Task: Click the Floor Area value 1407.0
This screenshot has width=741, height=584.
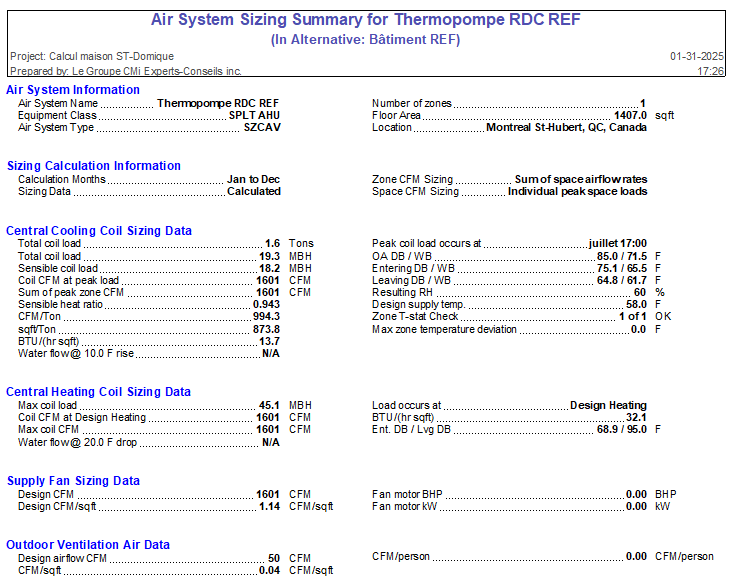Action: 630,116
